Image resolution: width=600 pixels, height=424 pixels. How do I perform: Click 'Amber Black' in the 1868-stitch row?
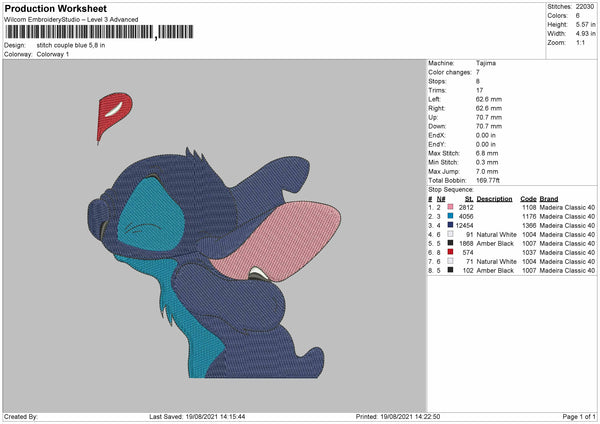coord(495,243)
